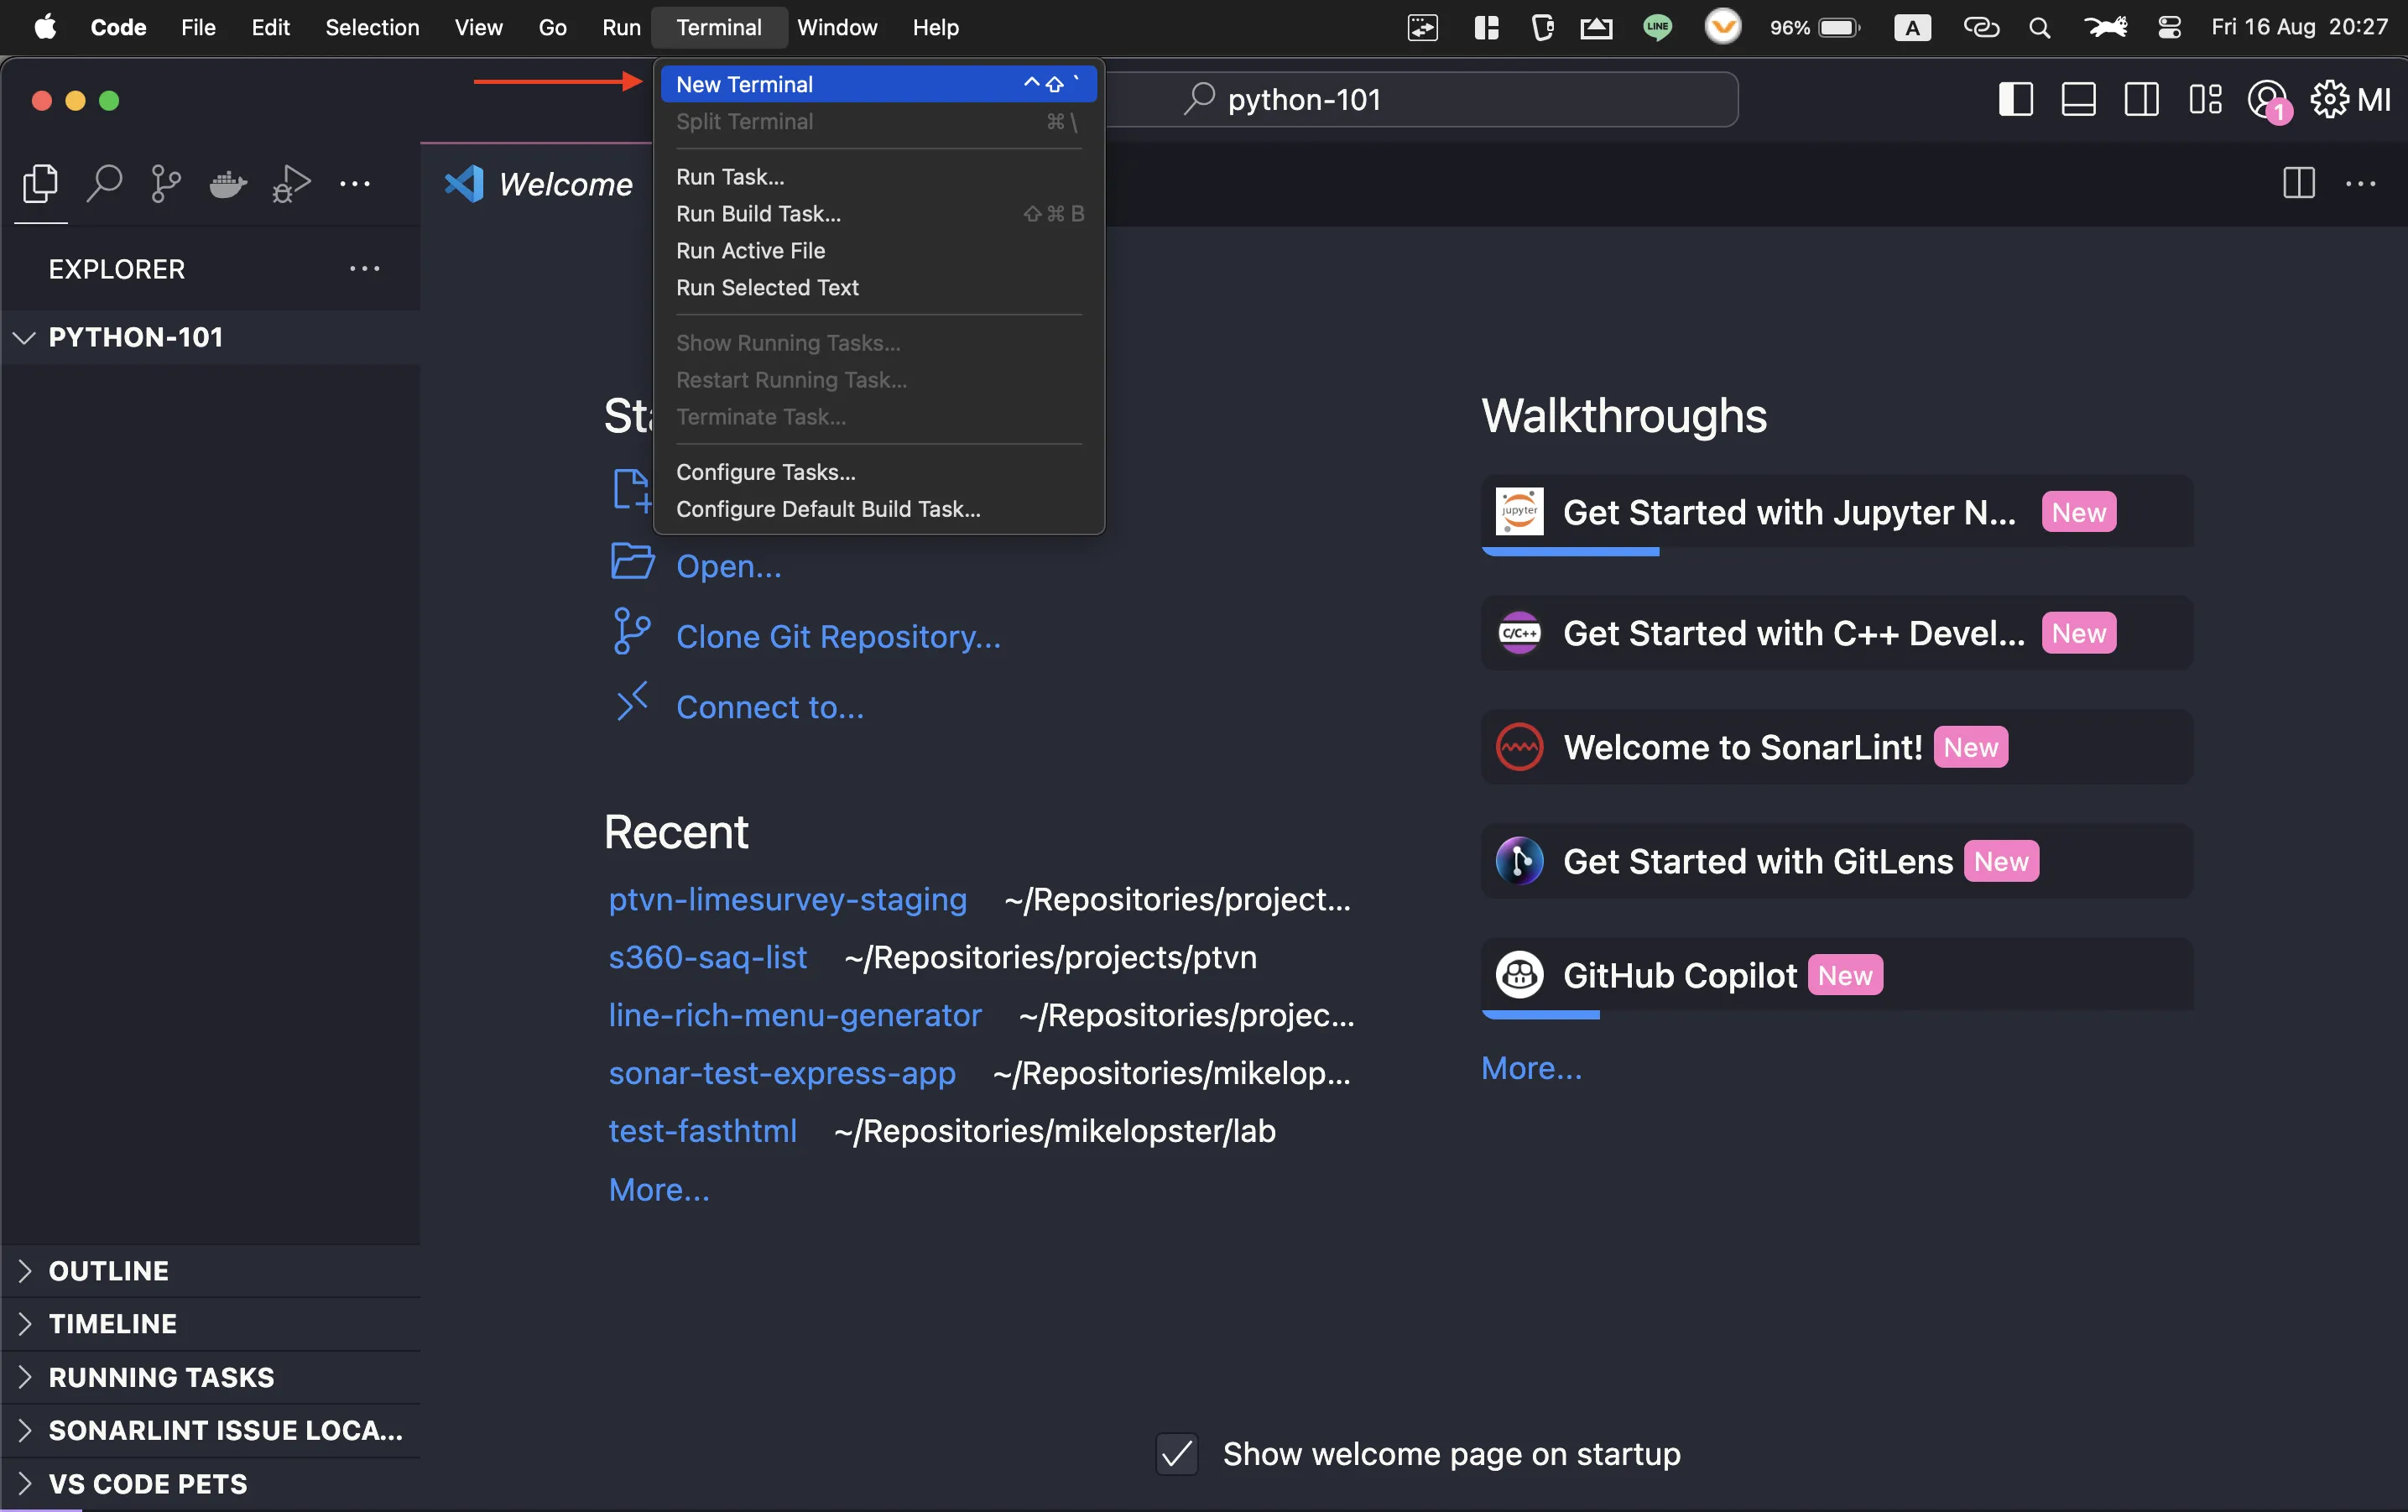Open Explorer views and more actions

coord(365,268)
